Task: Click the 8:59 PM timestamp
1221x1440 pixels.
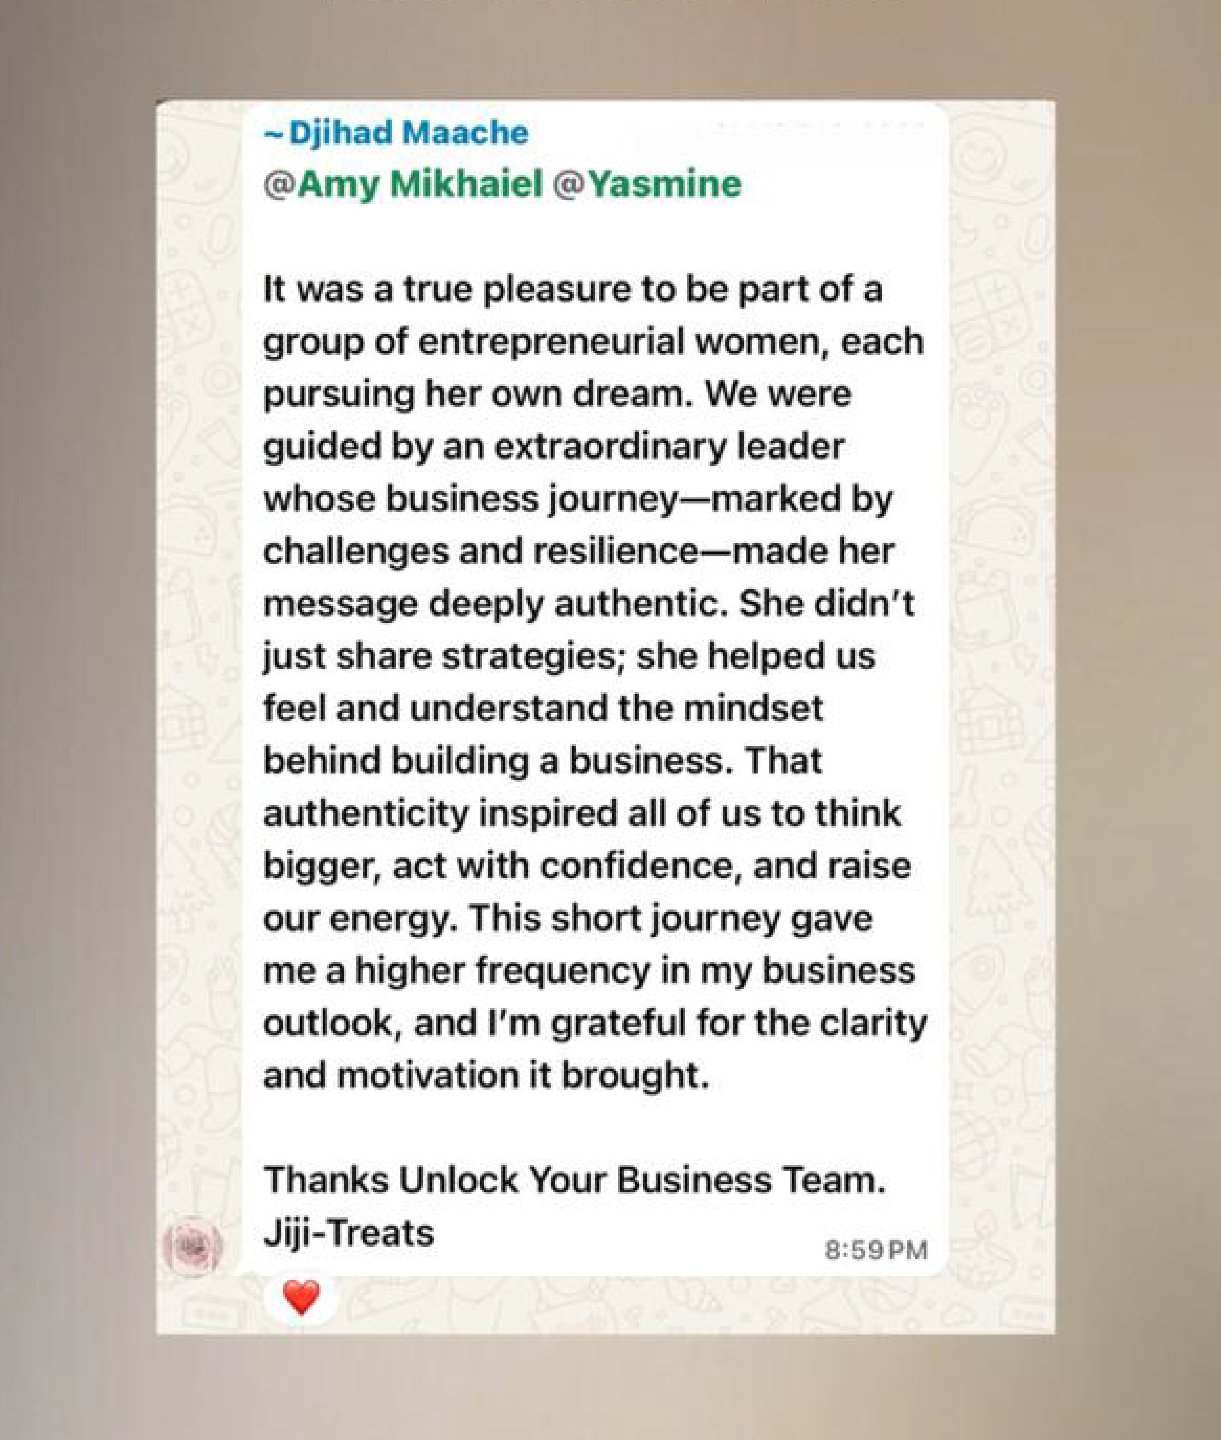Action: tap(876, 1250)
